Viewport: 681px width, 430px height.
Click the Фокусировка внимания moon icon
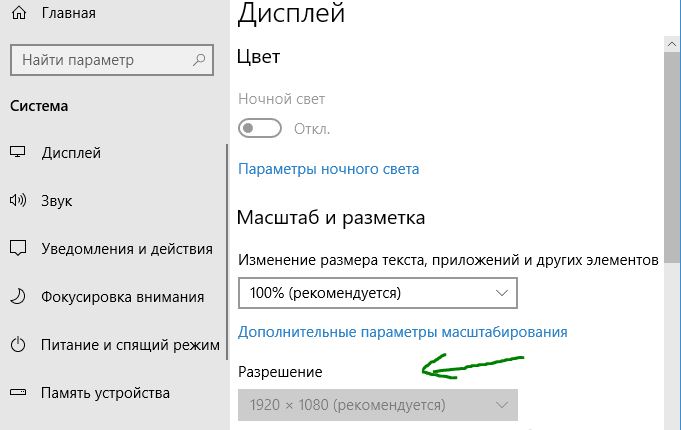pyautogui.click(x=18, y=297)
